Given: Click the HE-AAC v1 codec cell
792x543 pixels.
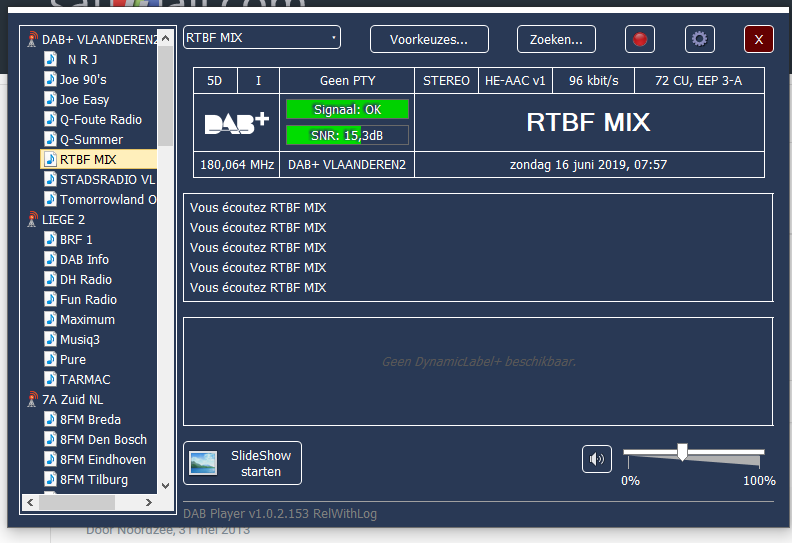Looking at the screenshot, I should tap(515, 81).
